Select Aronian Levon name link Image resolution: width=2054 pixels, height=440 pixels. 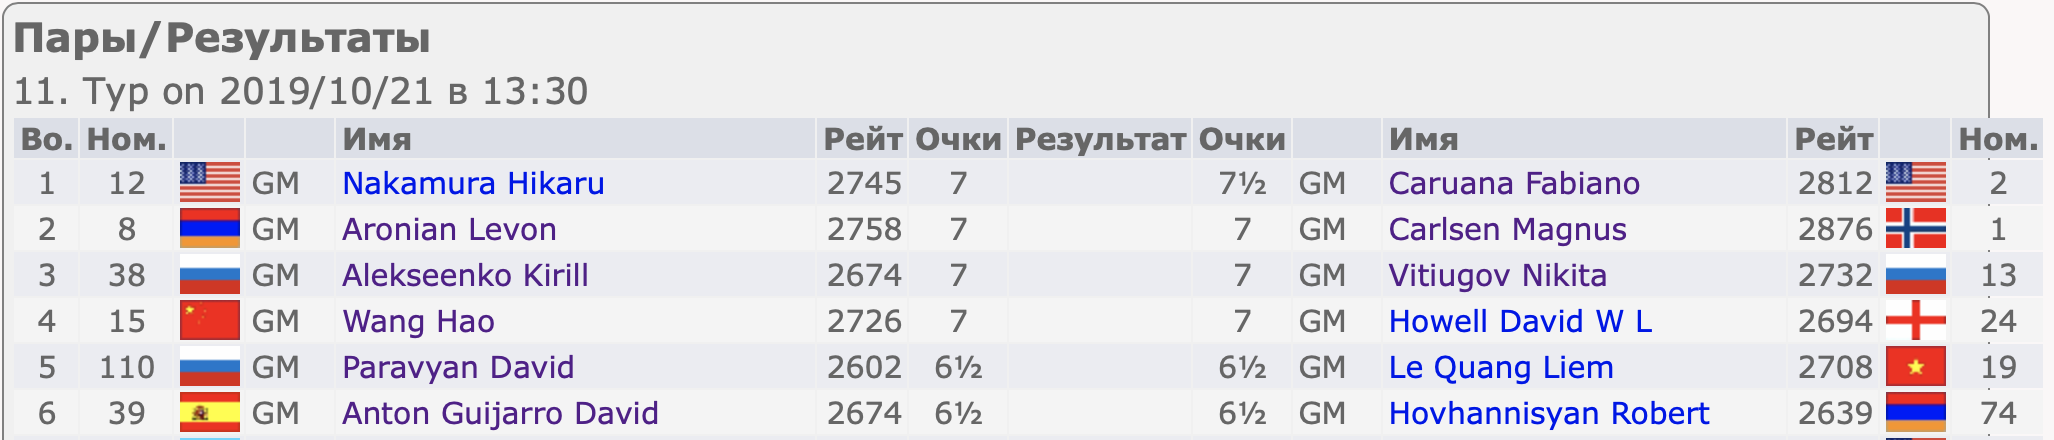[x=449, y=229]
